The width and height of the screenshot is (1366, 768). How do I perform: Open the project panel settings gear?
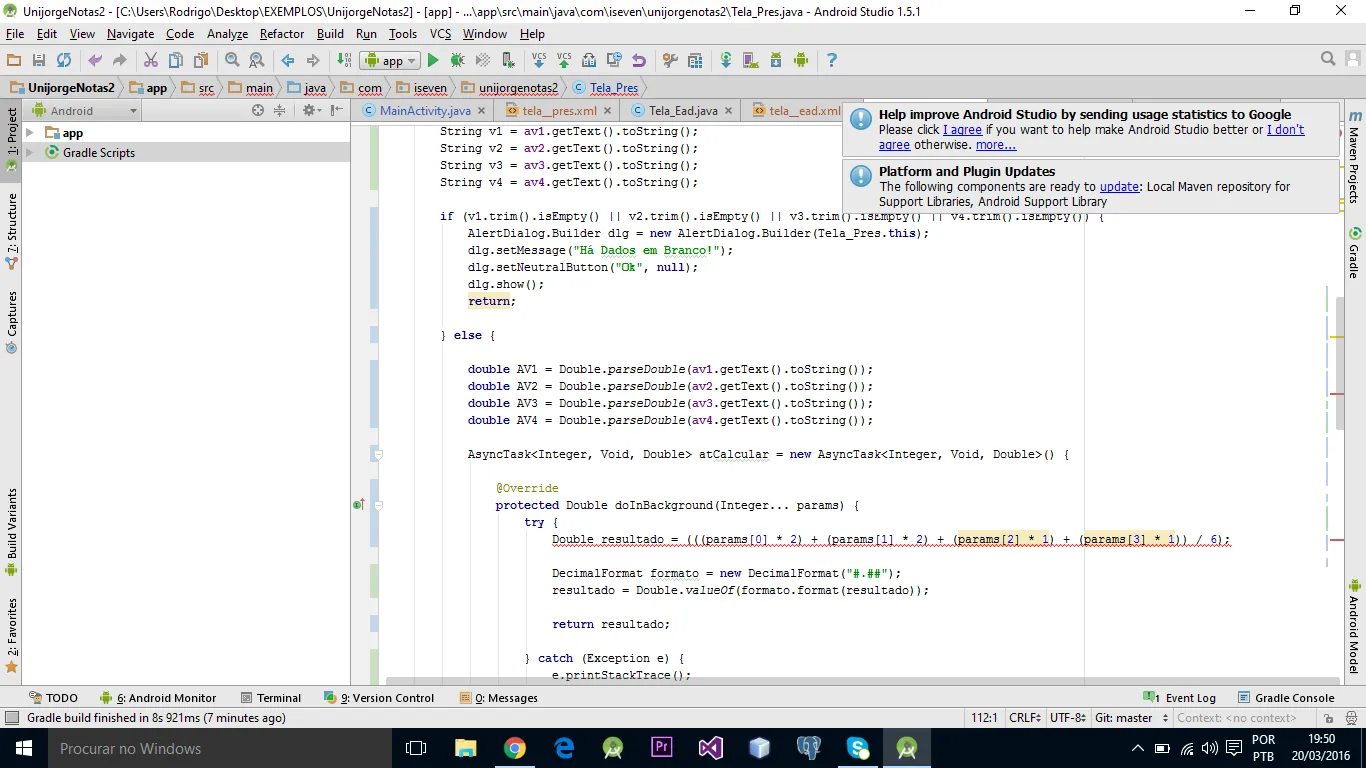310,111
